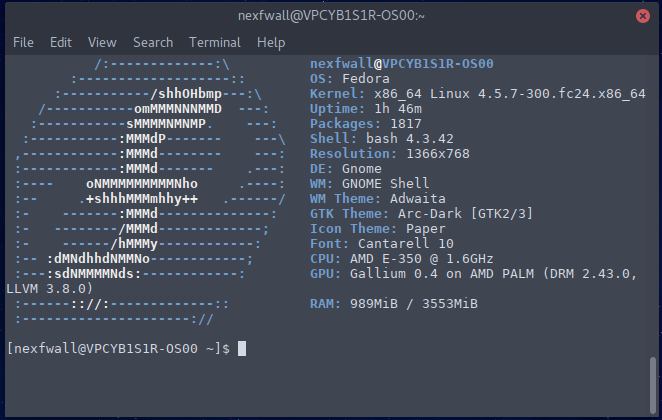662x420 pixels.
Task: Open the Edit menu
Action: [x=61, y=42]
